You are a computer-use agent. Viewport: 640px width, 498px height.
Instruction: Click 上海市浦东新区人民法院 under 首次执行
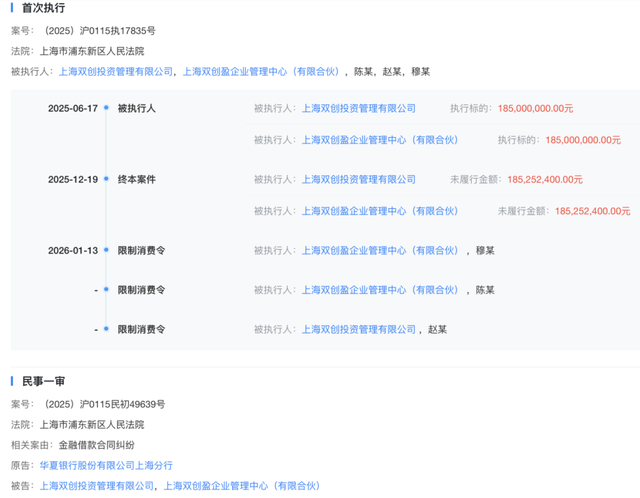pos(92,51)
